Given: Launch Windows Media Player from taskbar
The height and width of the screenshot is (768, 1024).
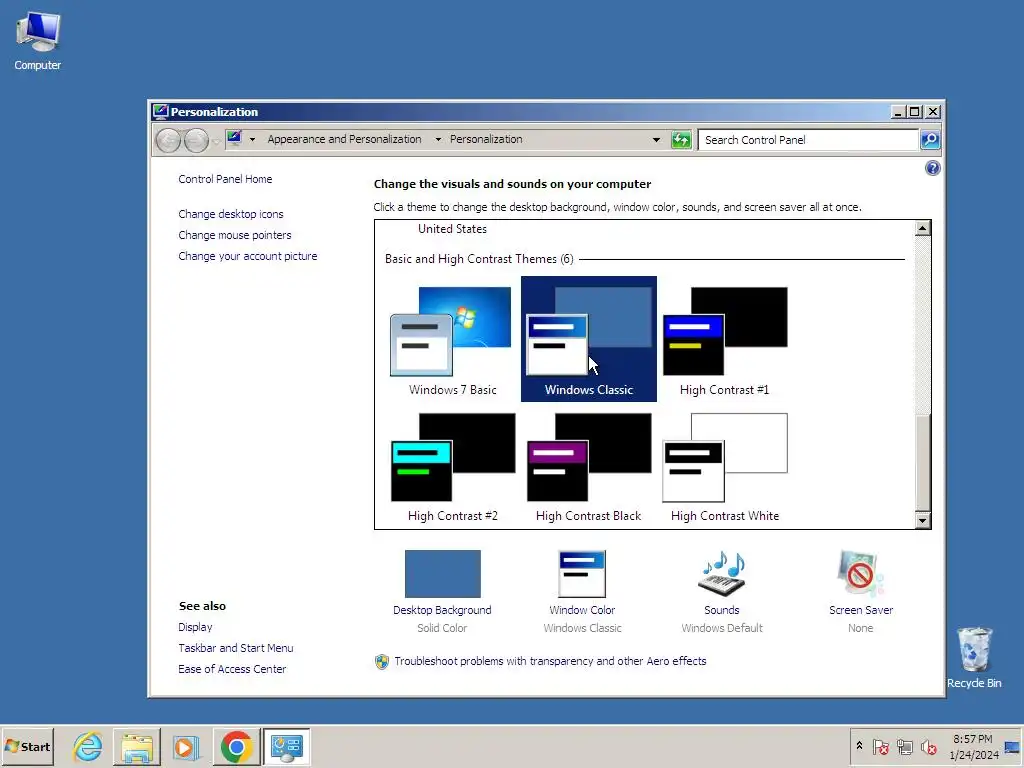Looking at the screenshot, I should tap(185, 746).
